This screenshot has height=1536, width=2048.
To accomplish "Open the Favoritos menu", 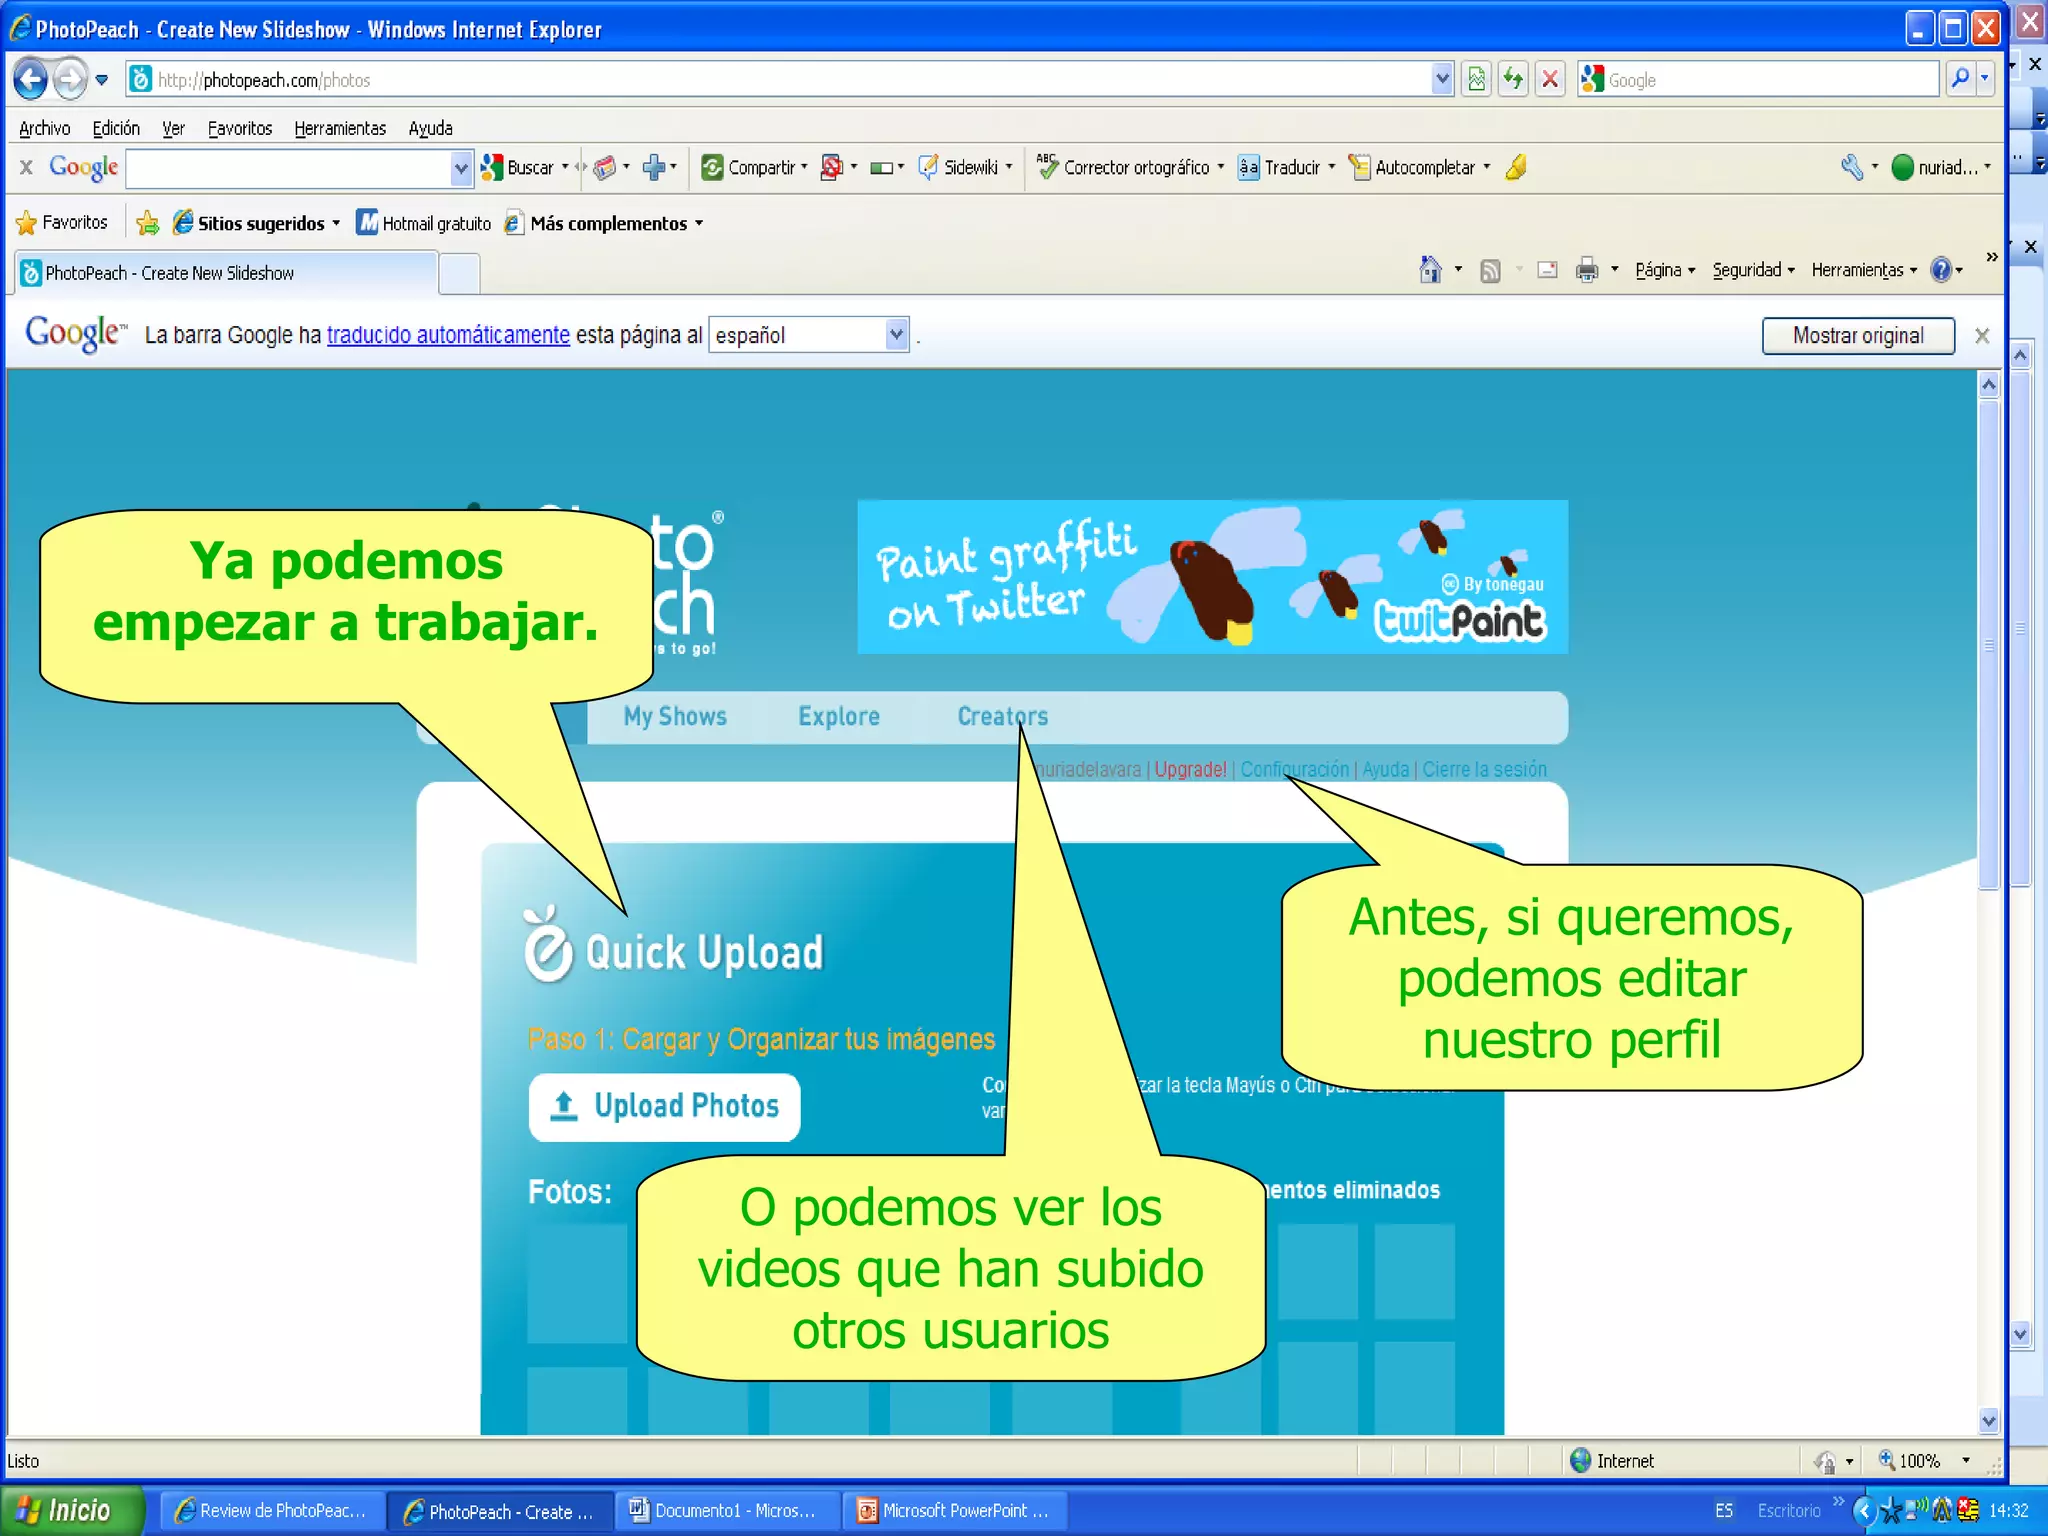I will tap(240, 128).
